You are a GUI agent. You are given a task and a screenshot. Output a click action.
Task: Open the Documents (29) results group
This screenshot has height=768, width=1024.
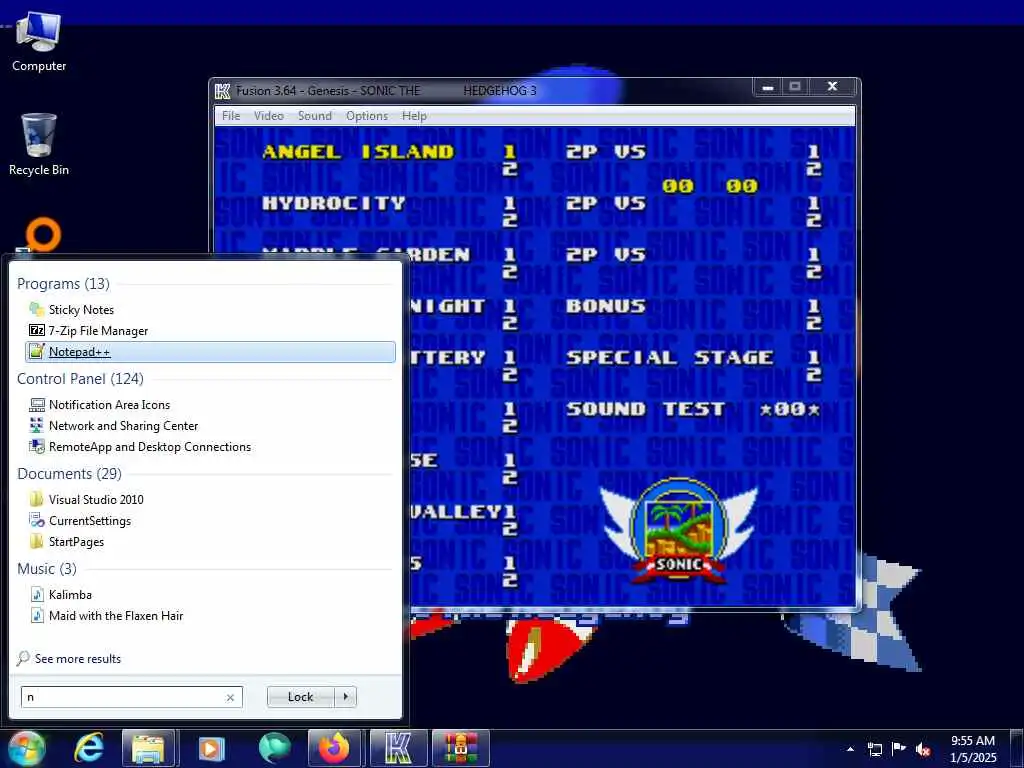point(69,473)
